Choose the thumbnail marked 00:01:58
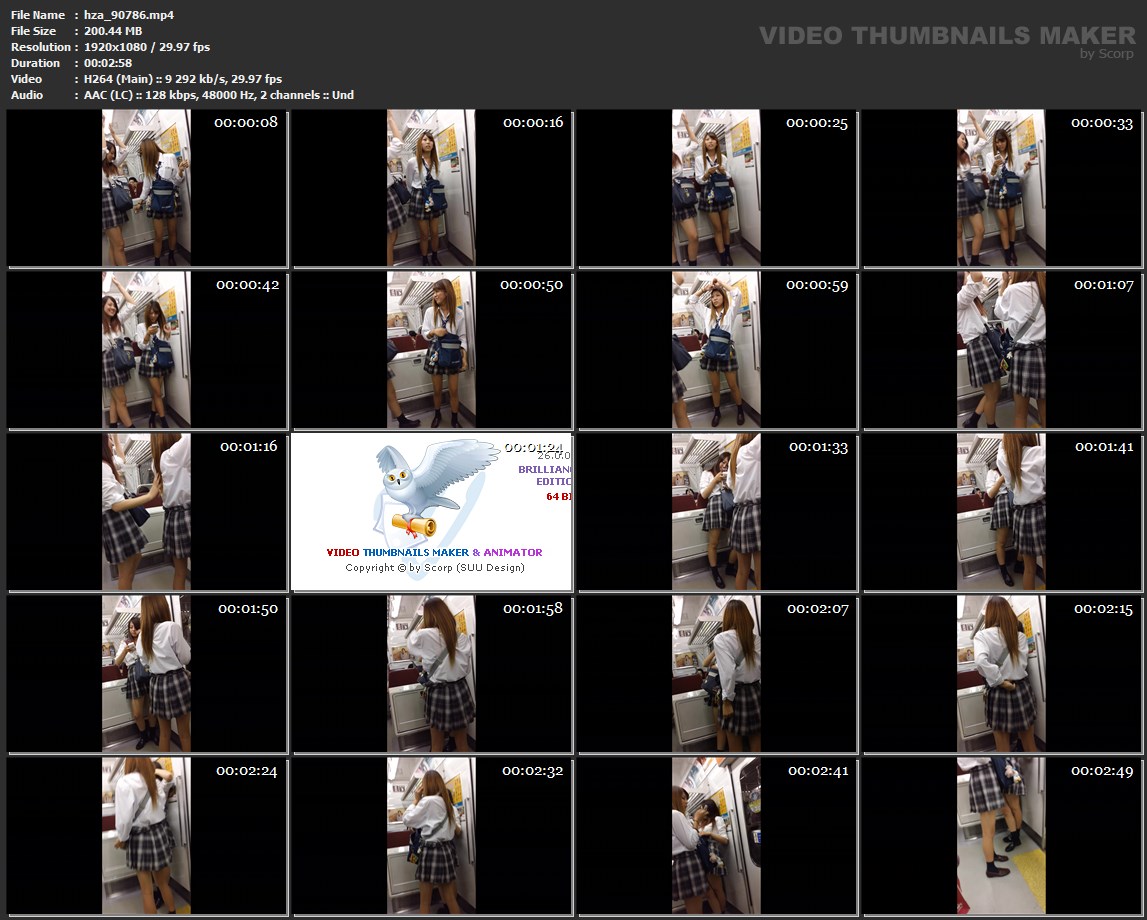Image resolution: width=1147 pixels, height=920 pixels. tap(432, 674)
